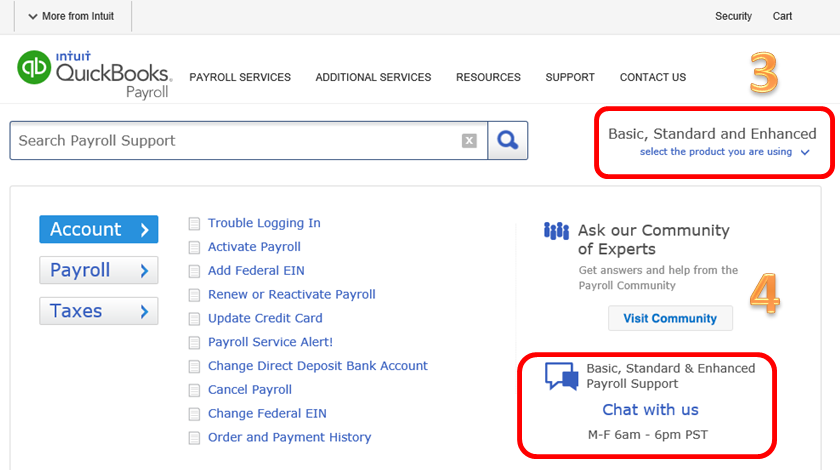Open the ADDITIONAL SERVICES menu
The image size is (840, 470).
tap(373, 77)
